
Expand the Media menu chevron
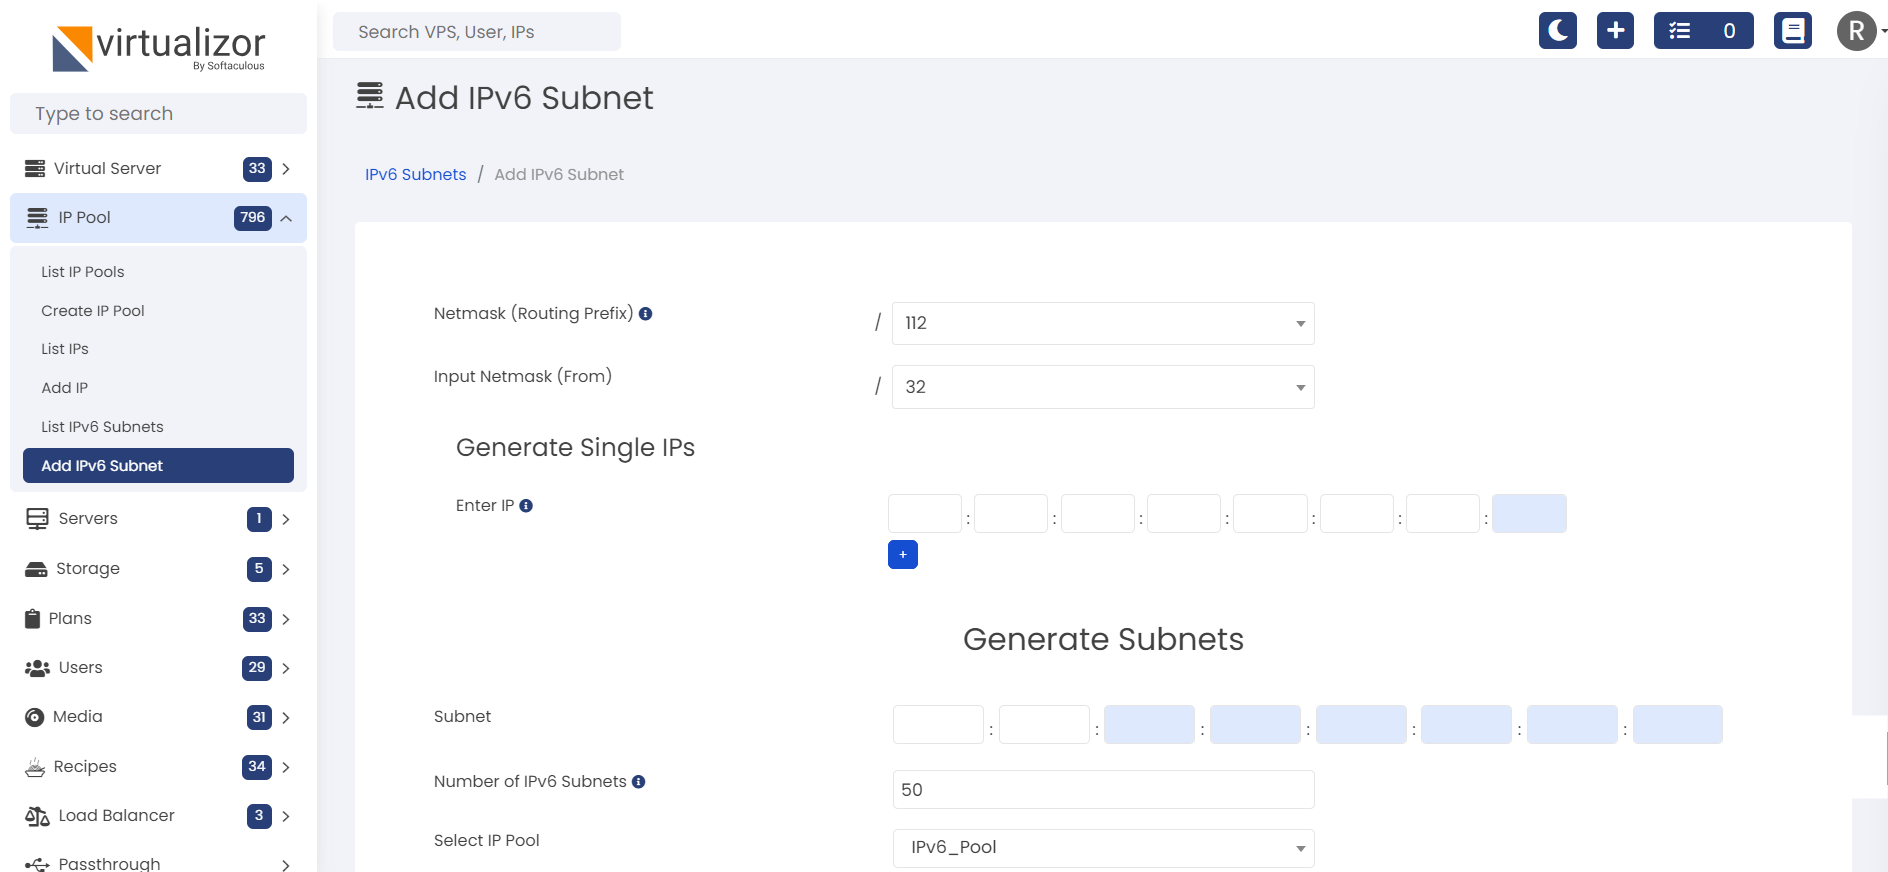(x=286, y=717)
